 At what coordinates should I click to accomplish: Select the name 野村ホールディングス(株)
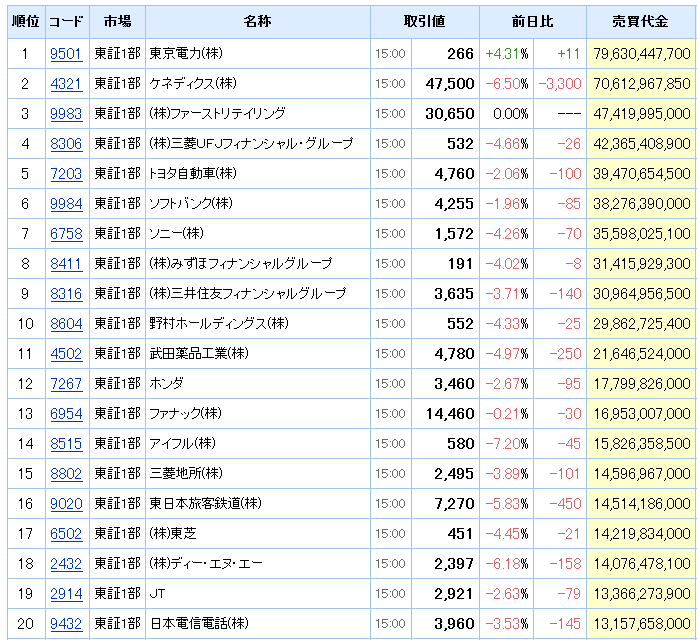[219, 324]
